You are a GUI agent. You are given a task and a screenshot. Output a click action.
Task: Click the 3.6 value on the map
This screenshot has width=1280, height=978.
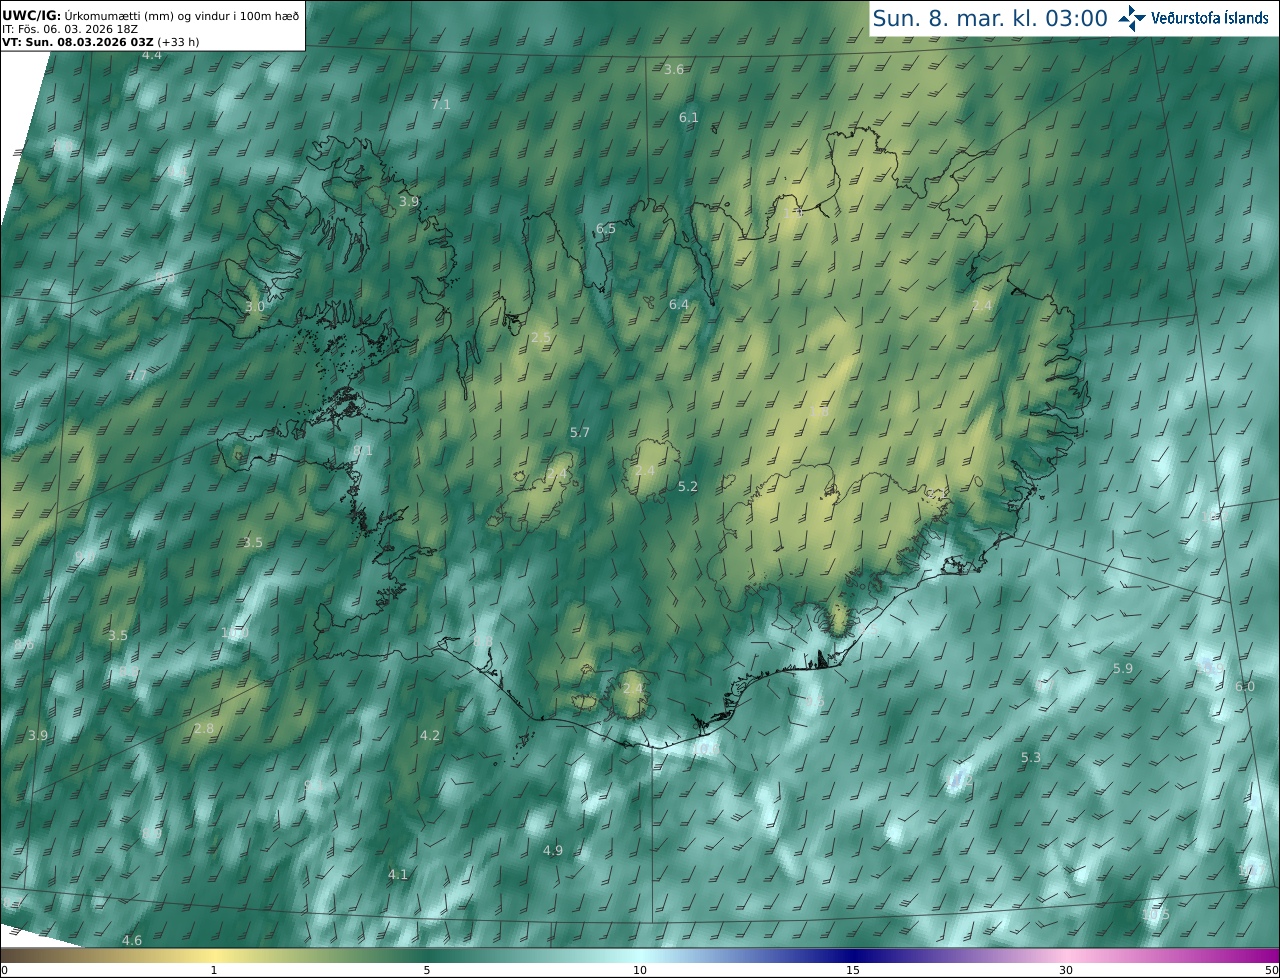coord(674,69)
